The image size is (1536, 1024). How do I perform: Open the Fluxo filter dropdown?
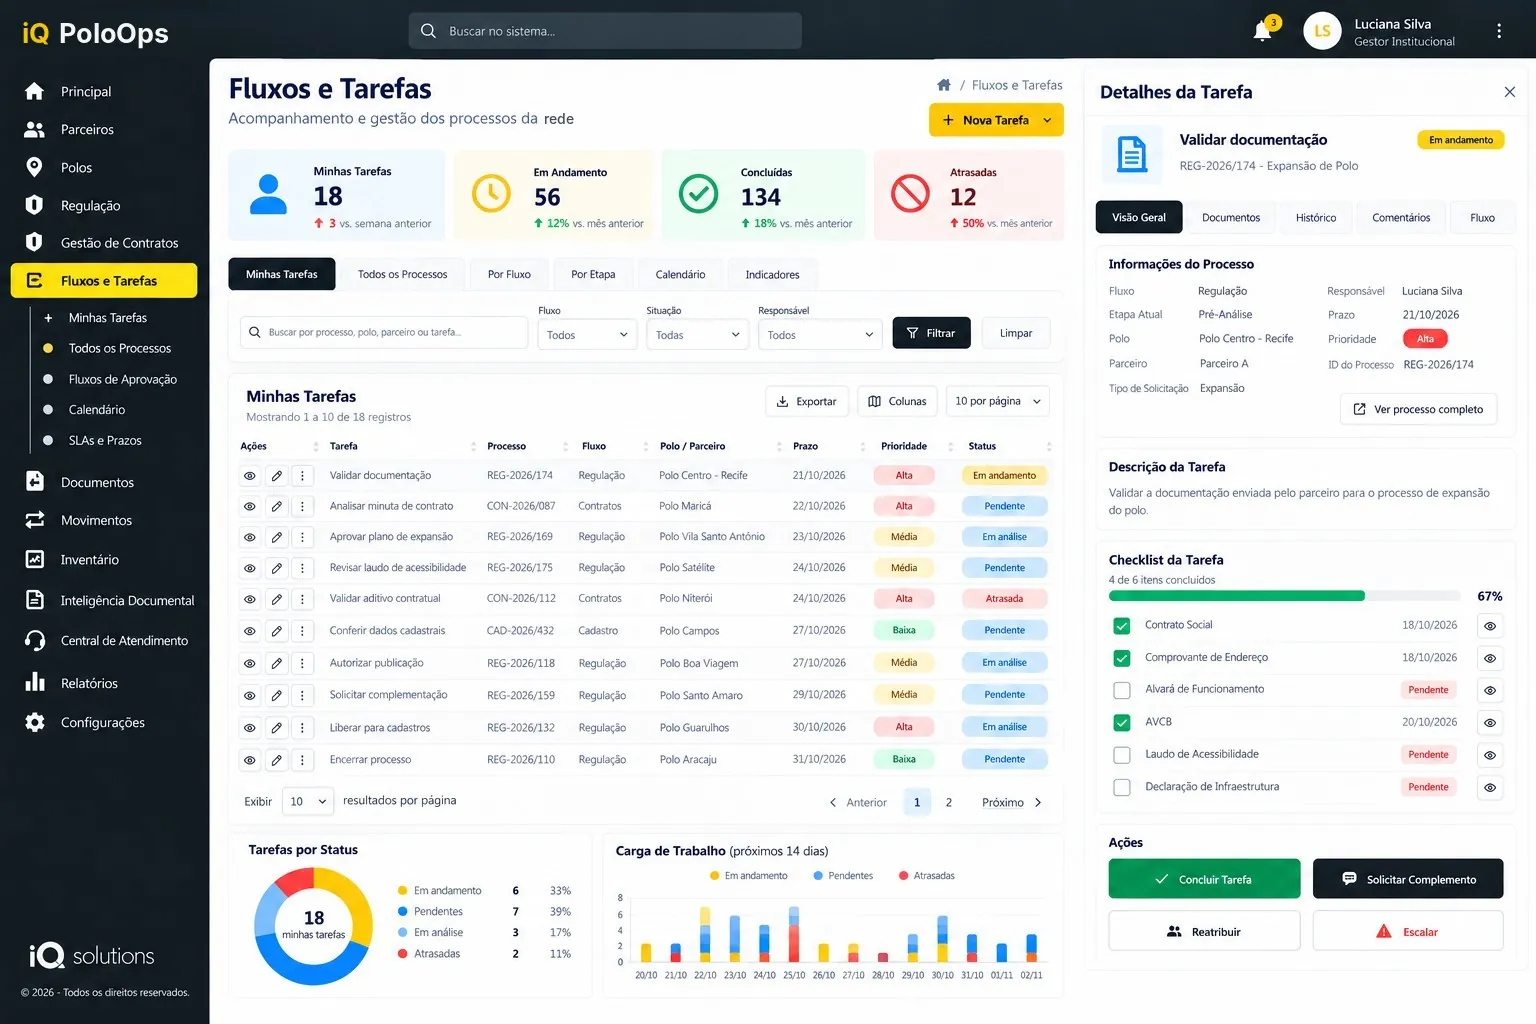tap(588, 334)
